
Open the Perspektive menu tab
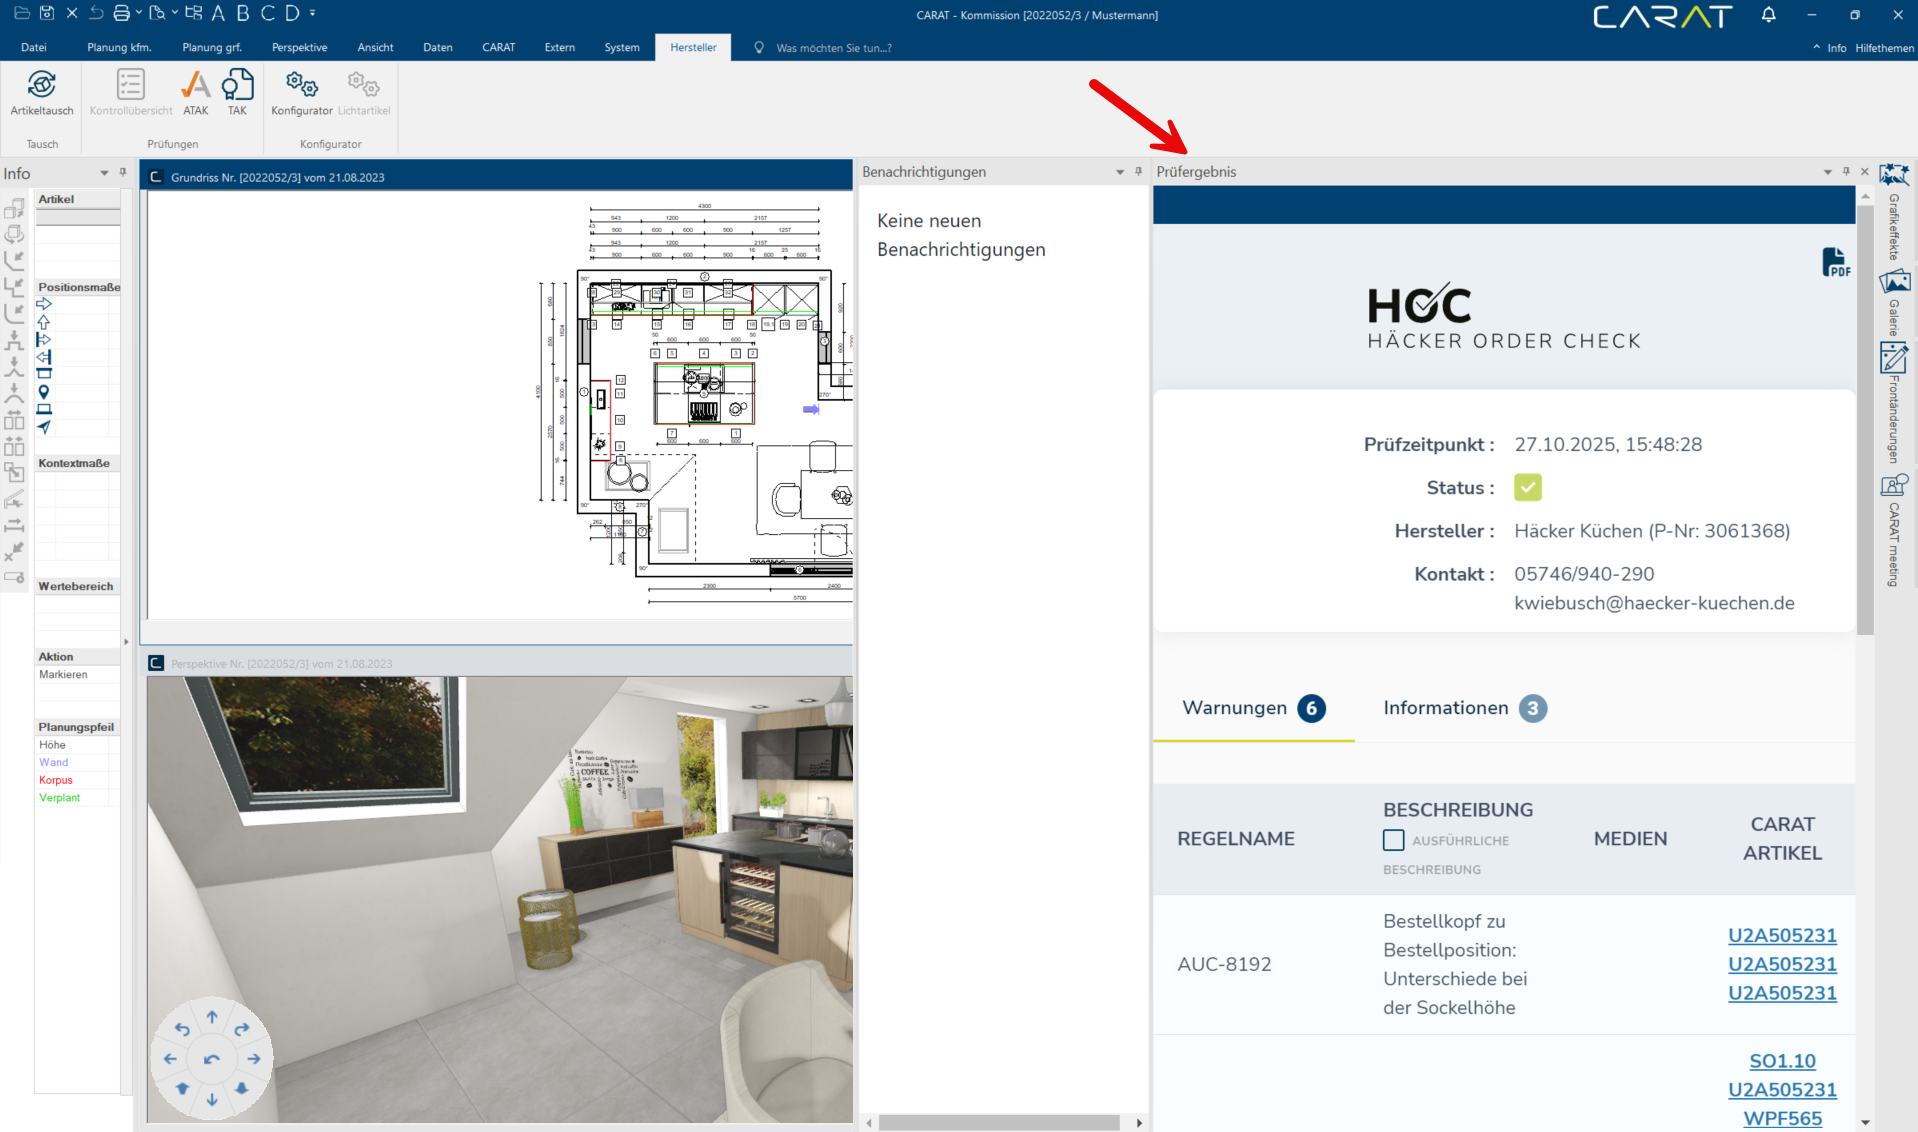(x=299, y=47)
